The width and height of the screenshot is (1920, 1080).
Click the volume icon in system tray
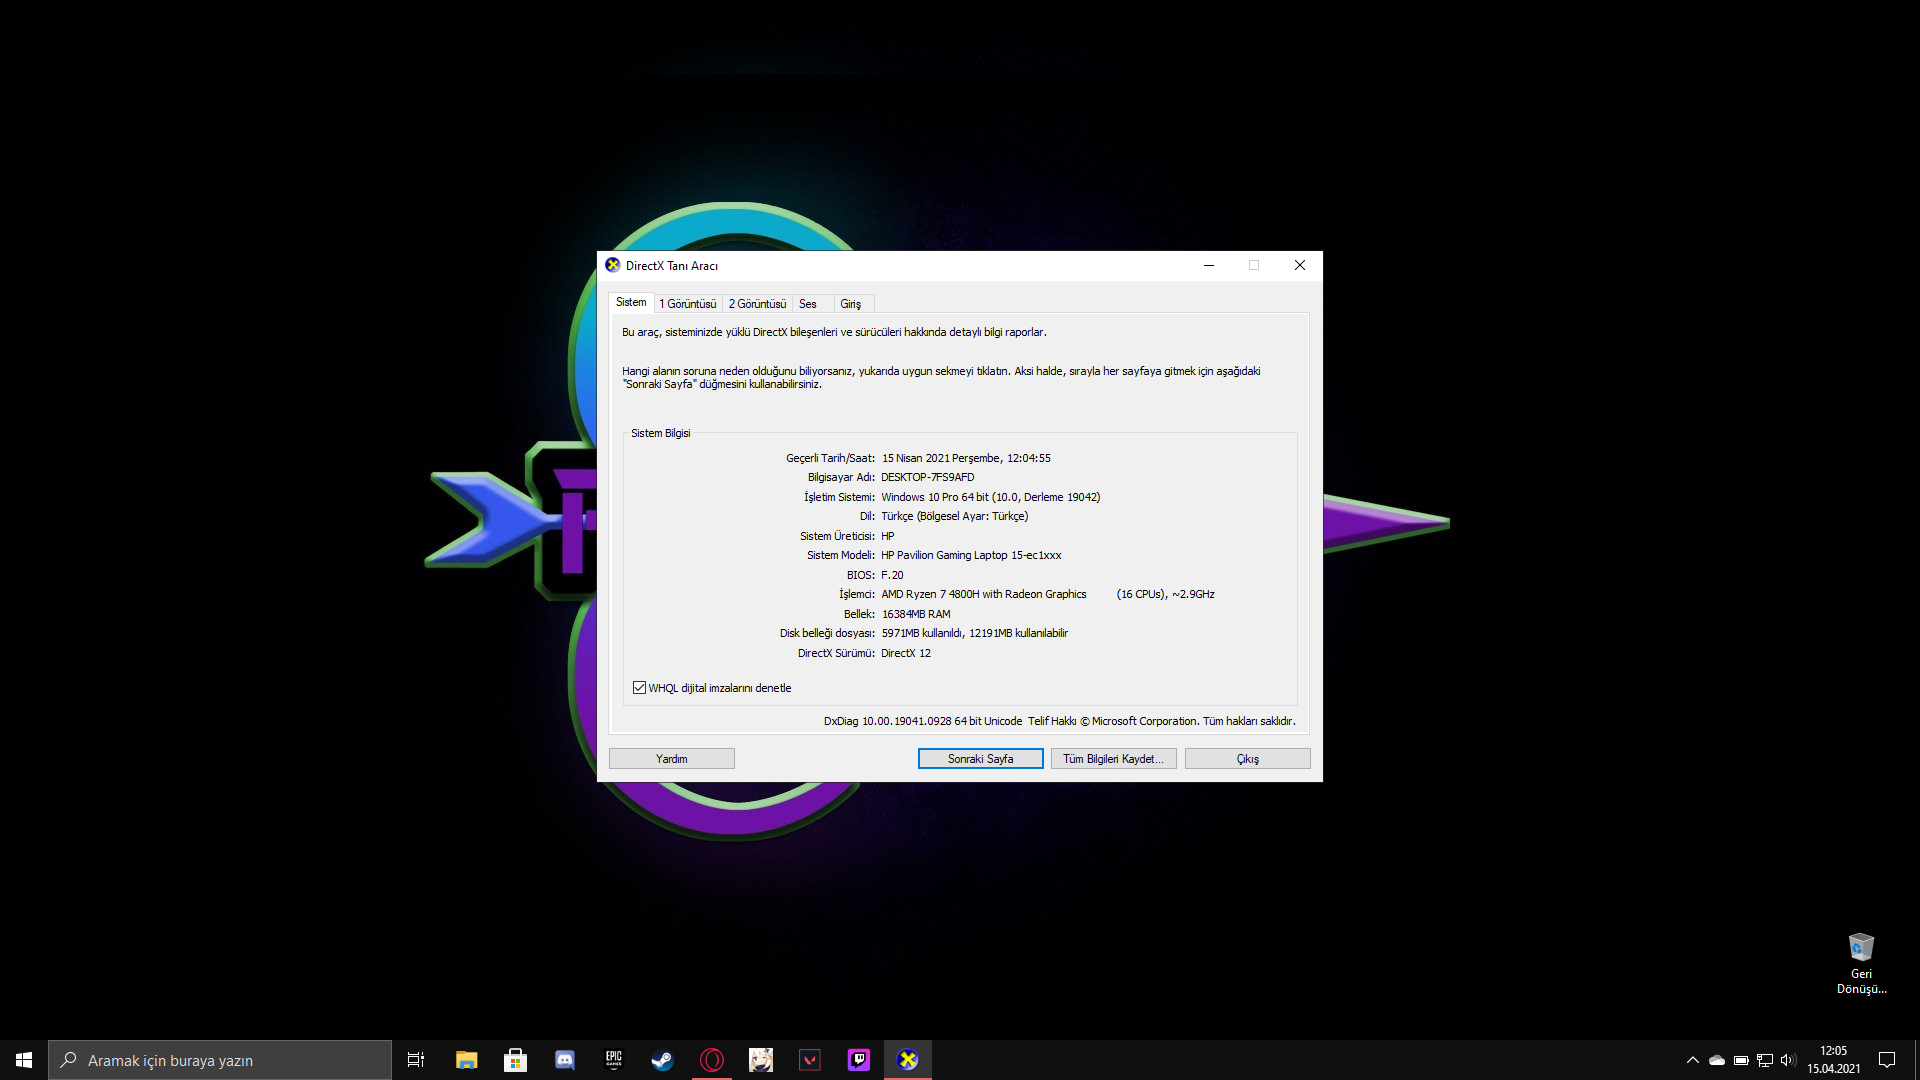click(1788, 1060)
